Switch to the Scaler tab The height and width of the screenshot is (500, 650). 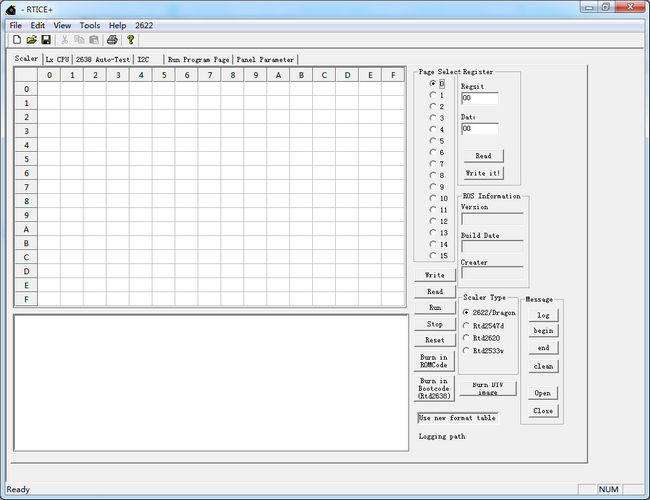tap(27, 58)
